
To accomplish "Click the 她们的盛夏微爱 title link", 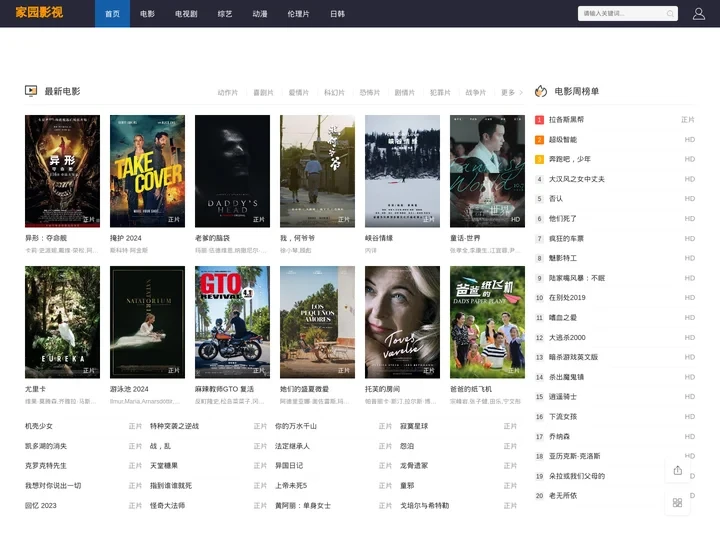I will coord(304,389).
